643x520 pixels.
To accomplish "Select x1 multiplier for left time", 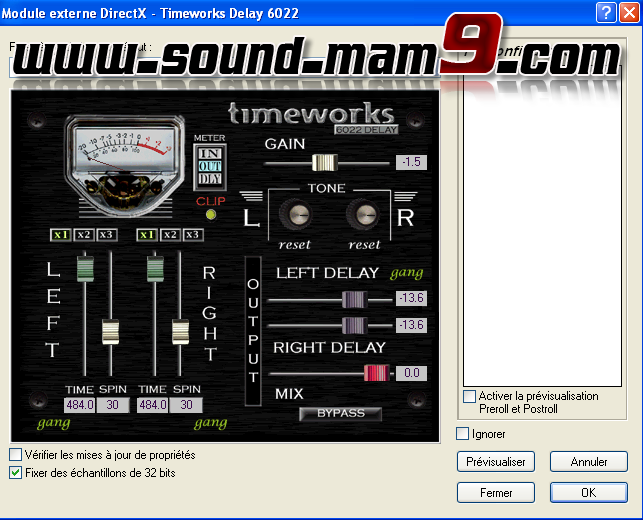I will pos(61,235).
